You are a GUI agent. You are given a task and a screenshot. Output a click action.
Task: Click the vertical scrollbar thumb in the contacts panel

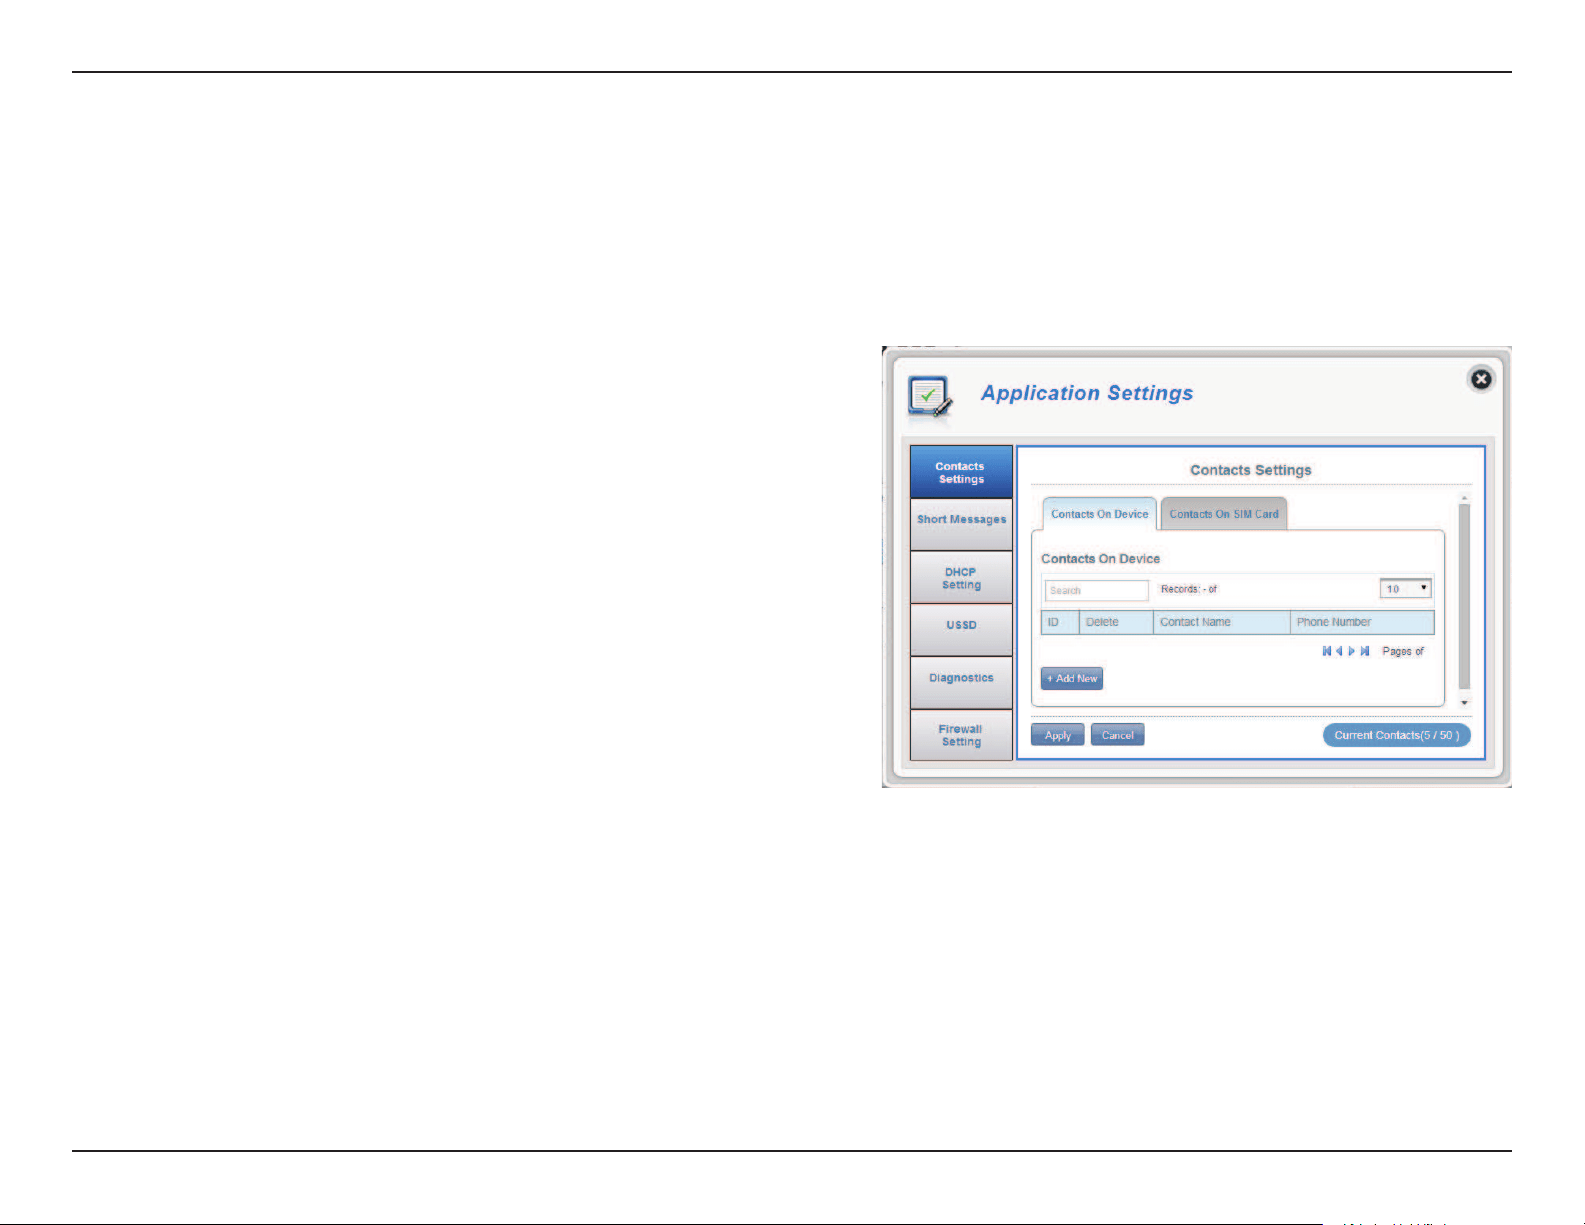(x=1465, y=597)
